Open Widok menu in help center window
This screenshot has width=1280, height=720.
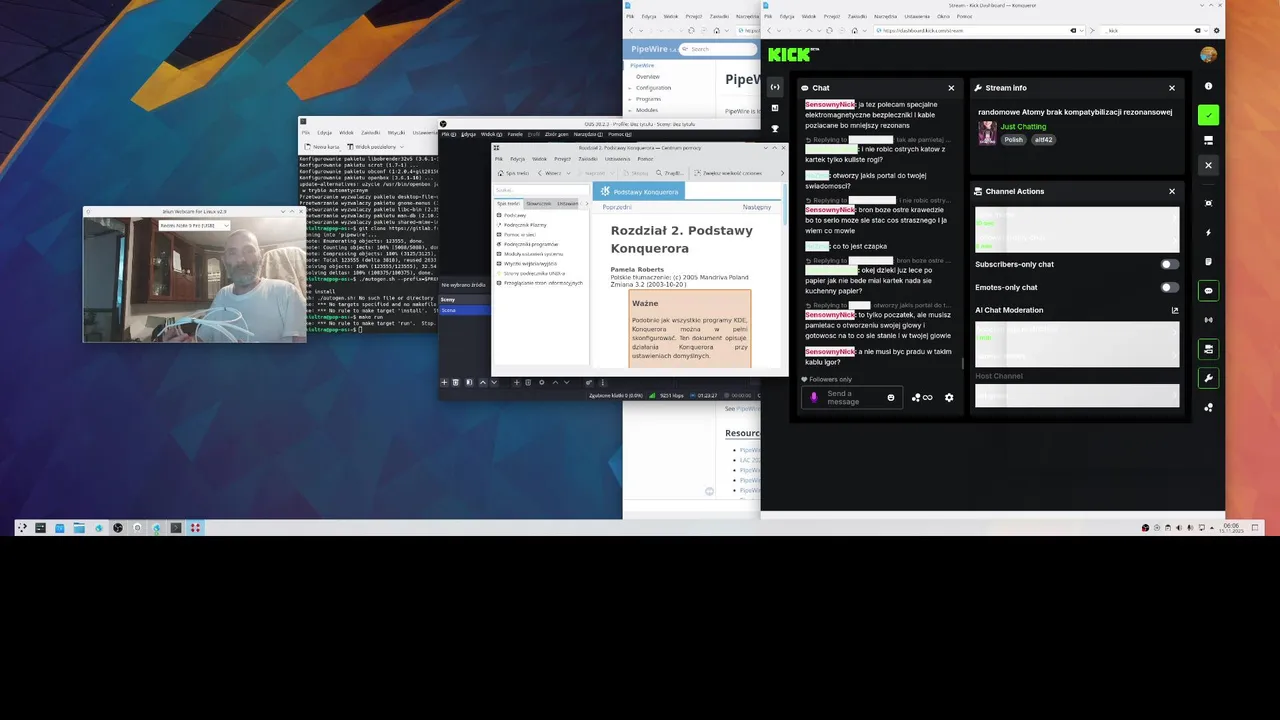pyautogui.click(x=539, y=158)
